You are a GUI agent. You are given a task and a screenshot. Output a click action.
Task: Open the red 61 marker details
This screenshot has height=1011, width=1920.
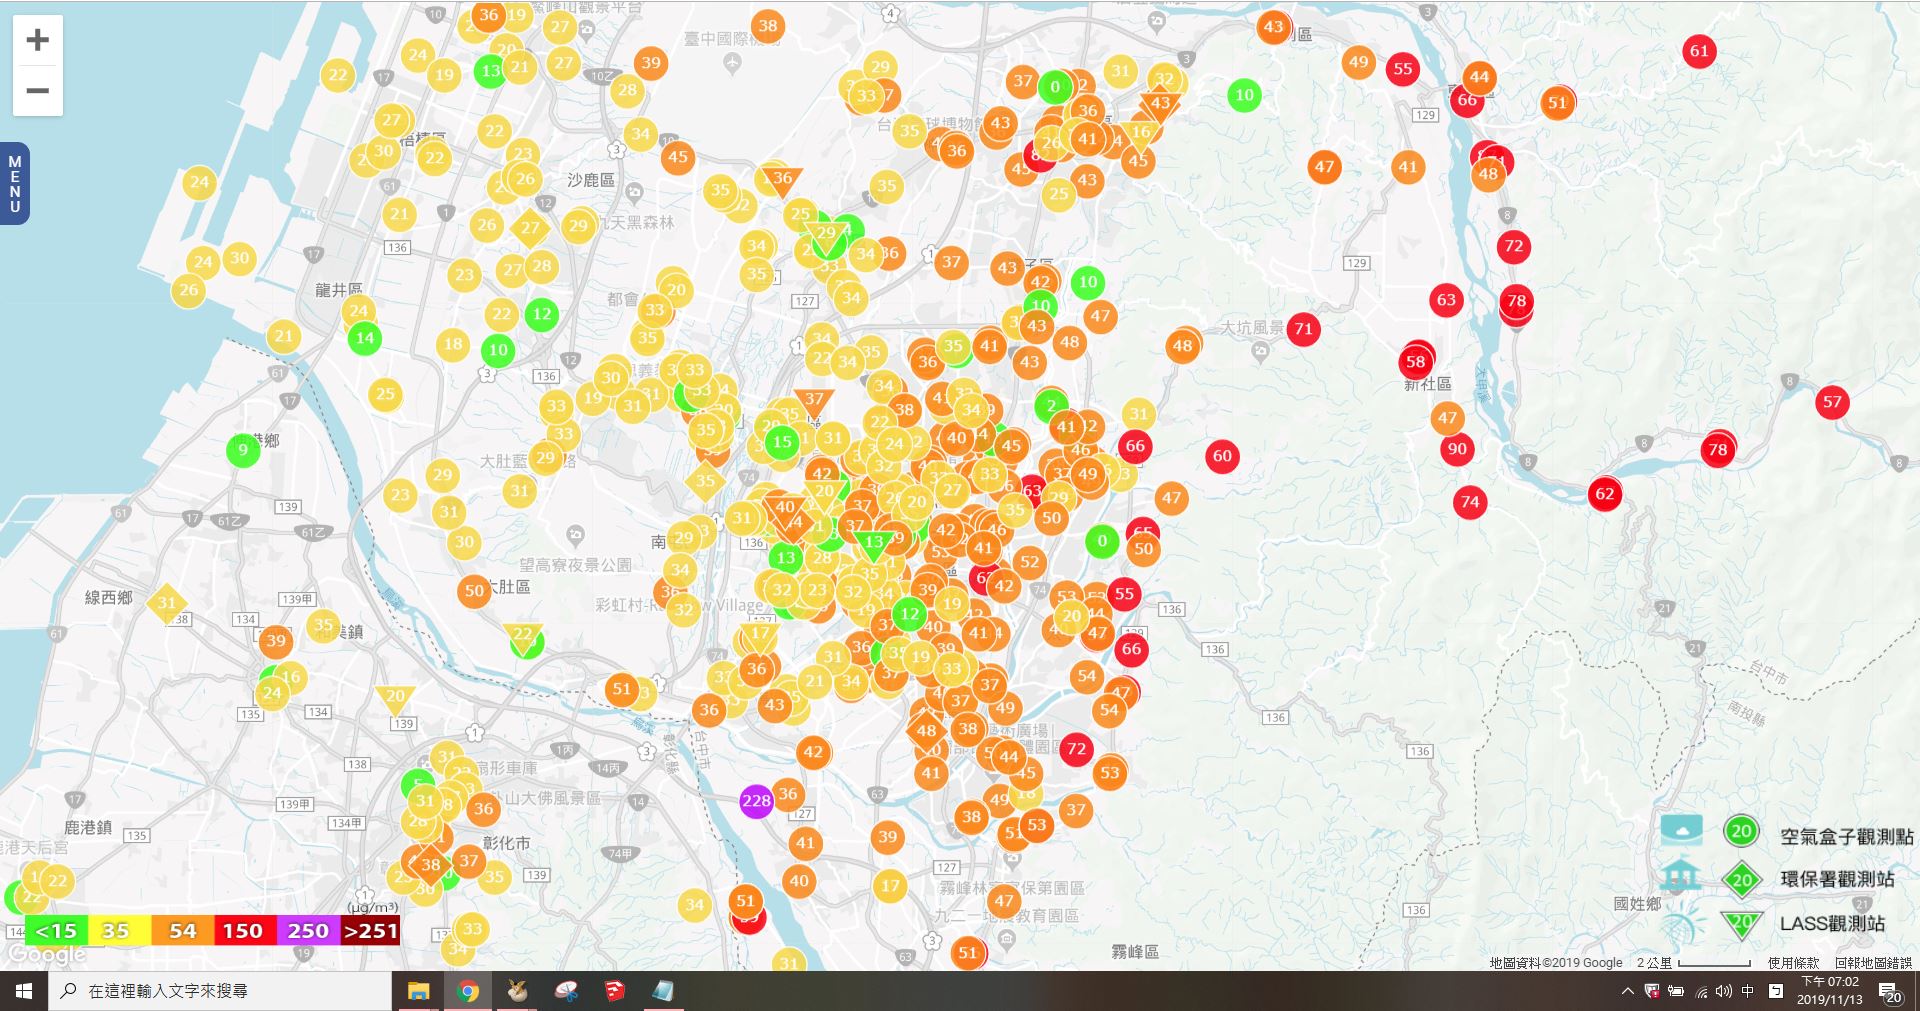(x=1699, y=51)
